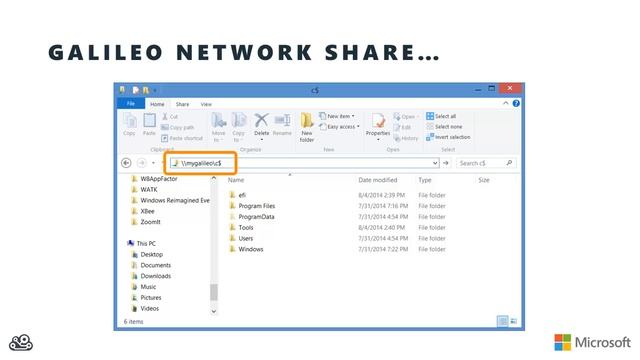Select Copy path in Clipboard group
The width and height of the screenshot is (640, 360).
tap(177, 127)
